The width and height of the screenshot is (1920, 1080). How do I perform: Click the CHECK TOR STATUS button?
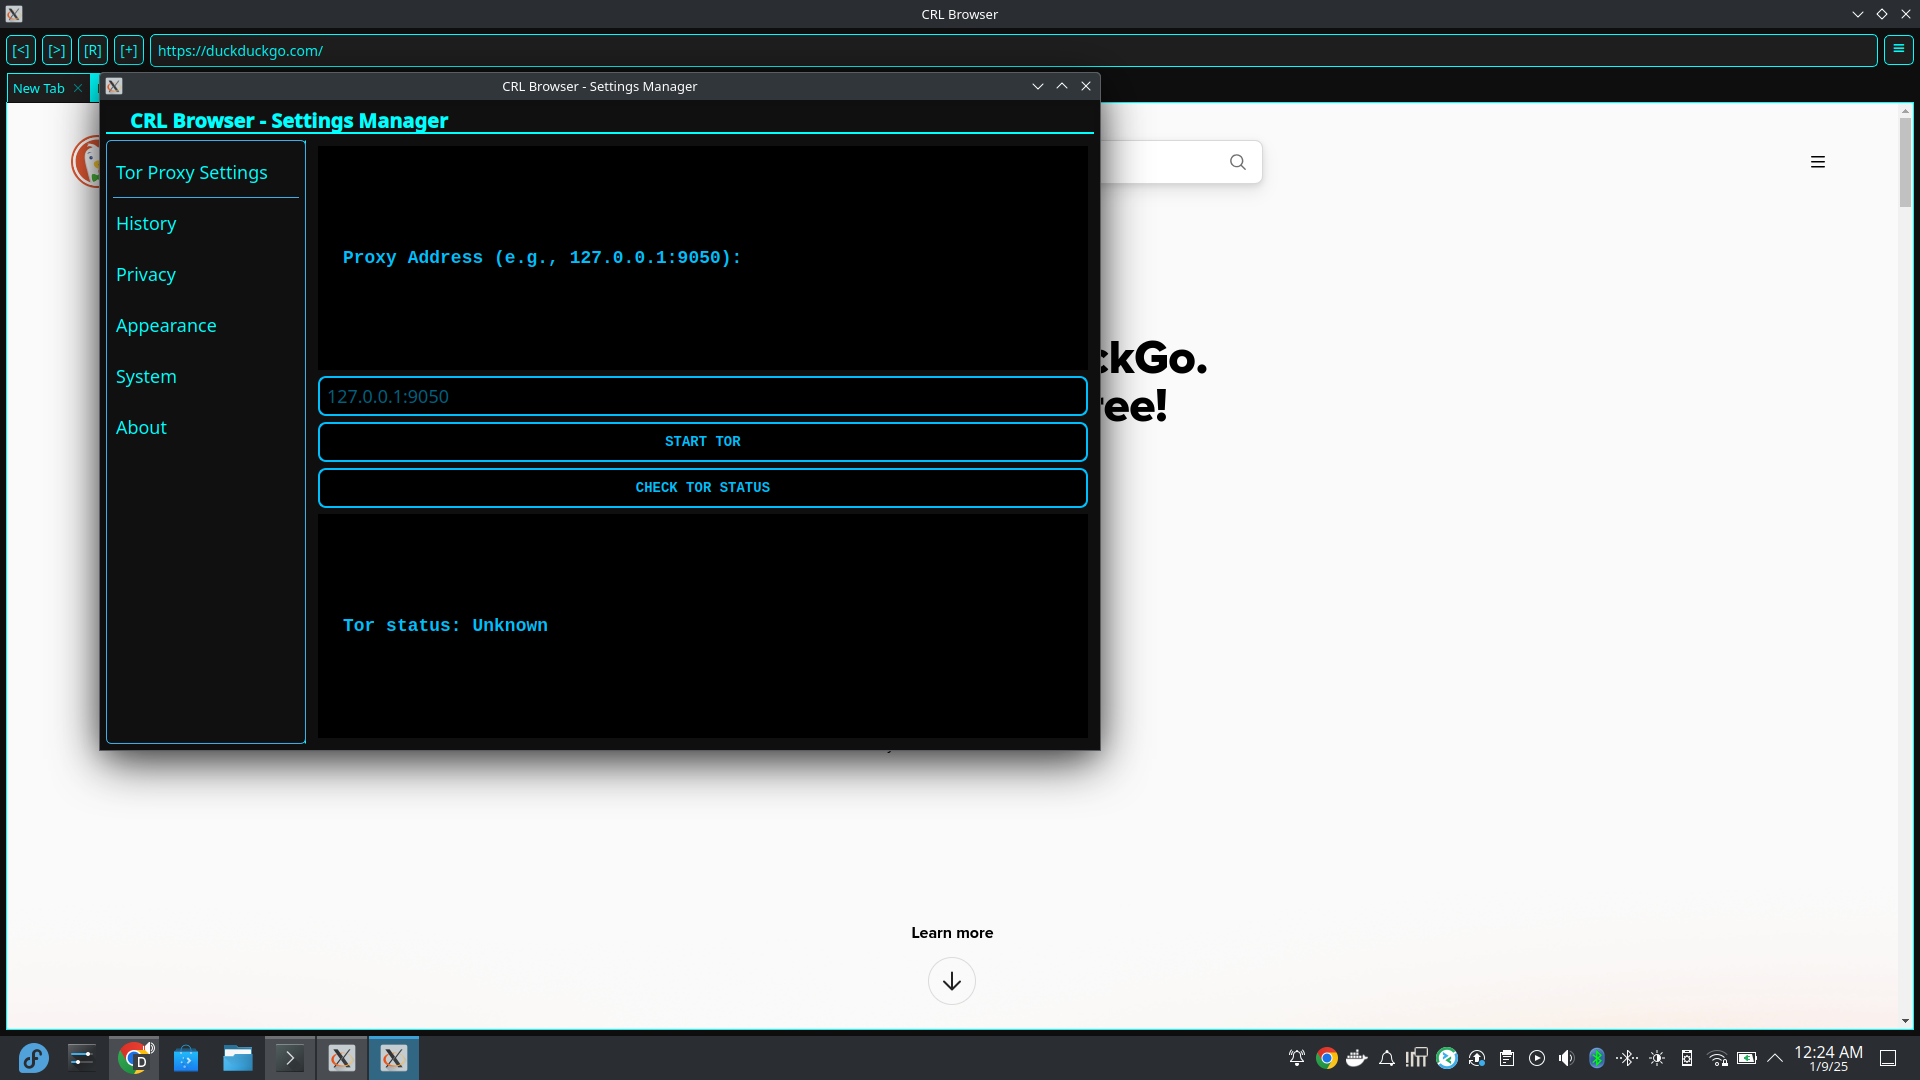click(x=703, y=488)
